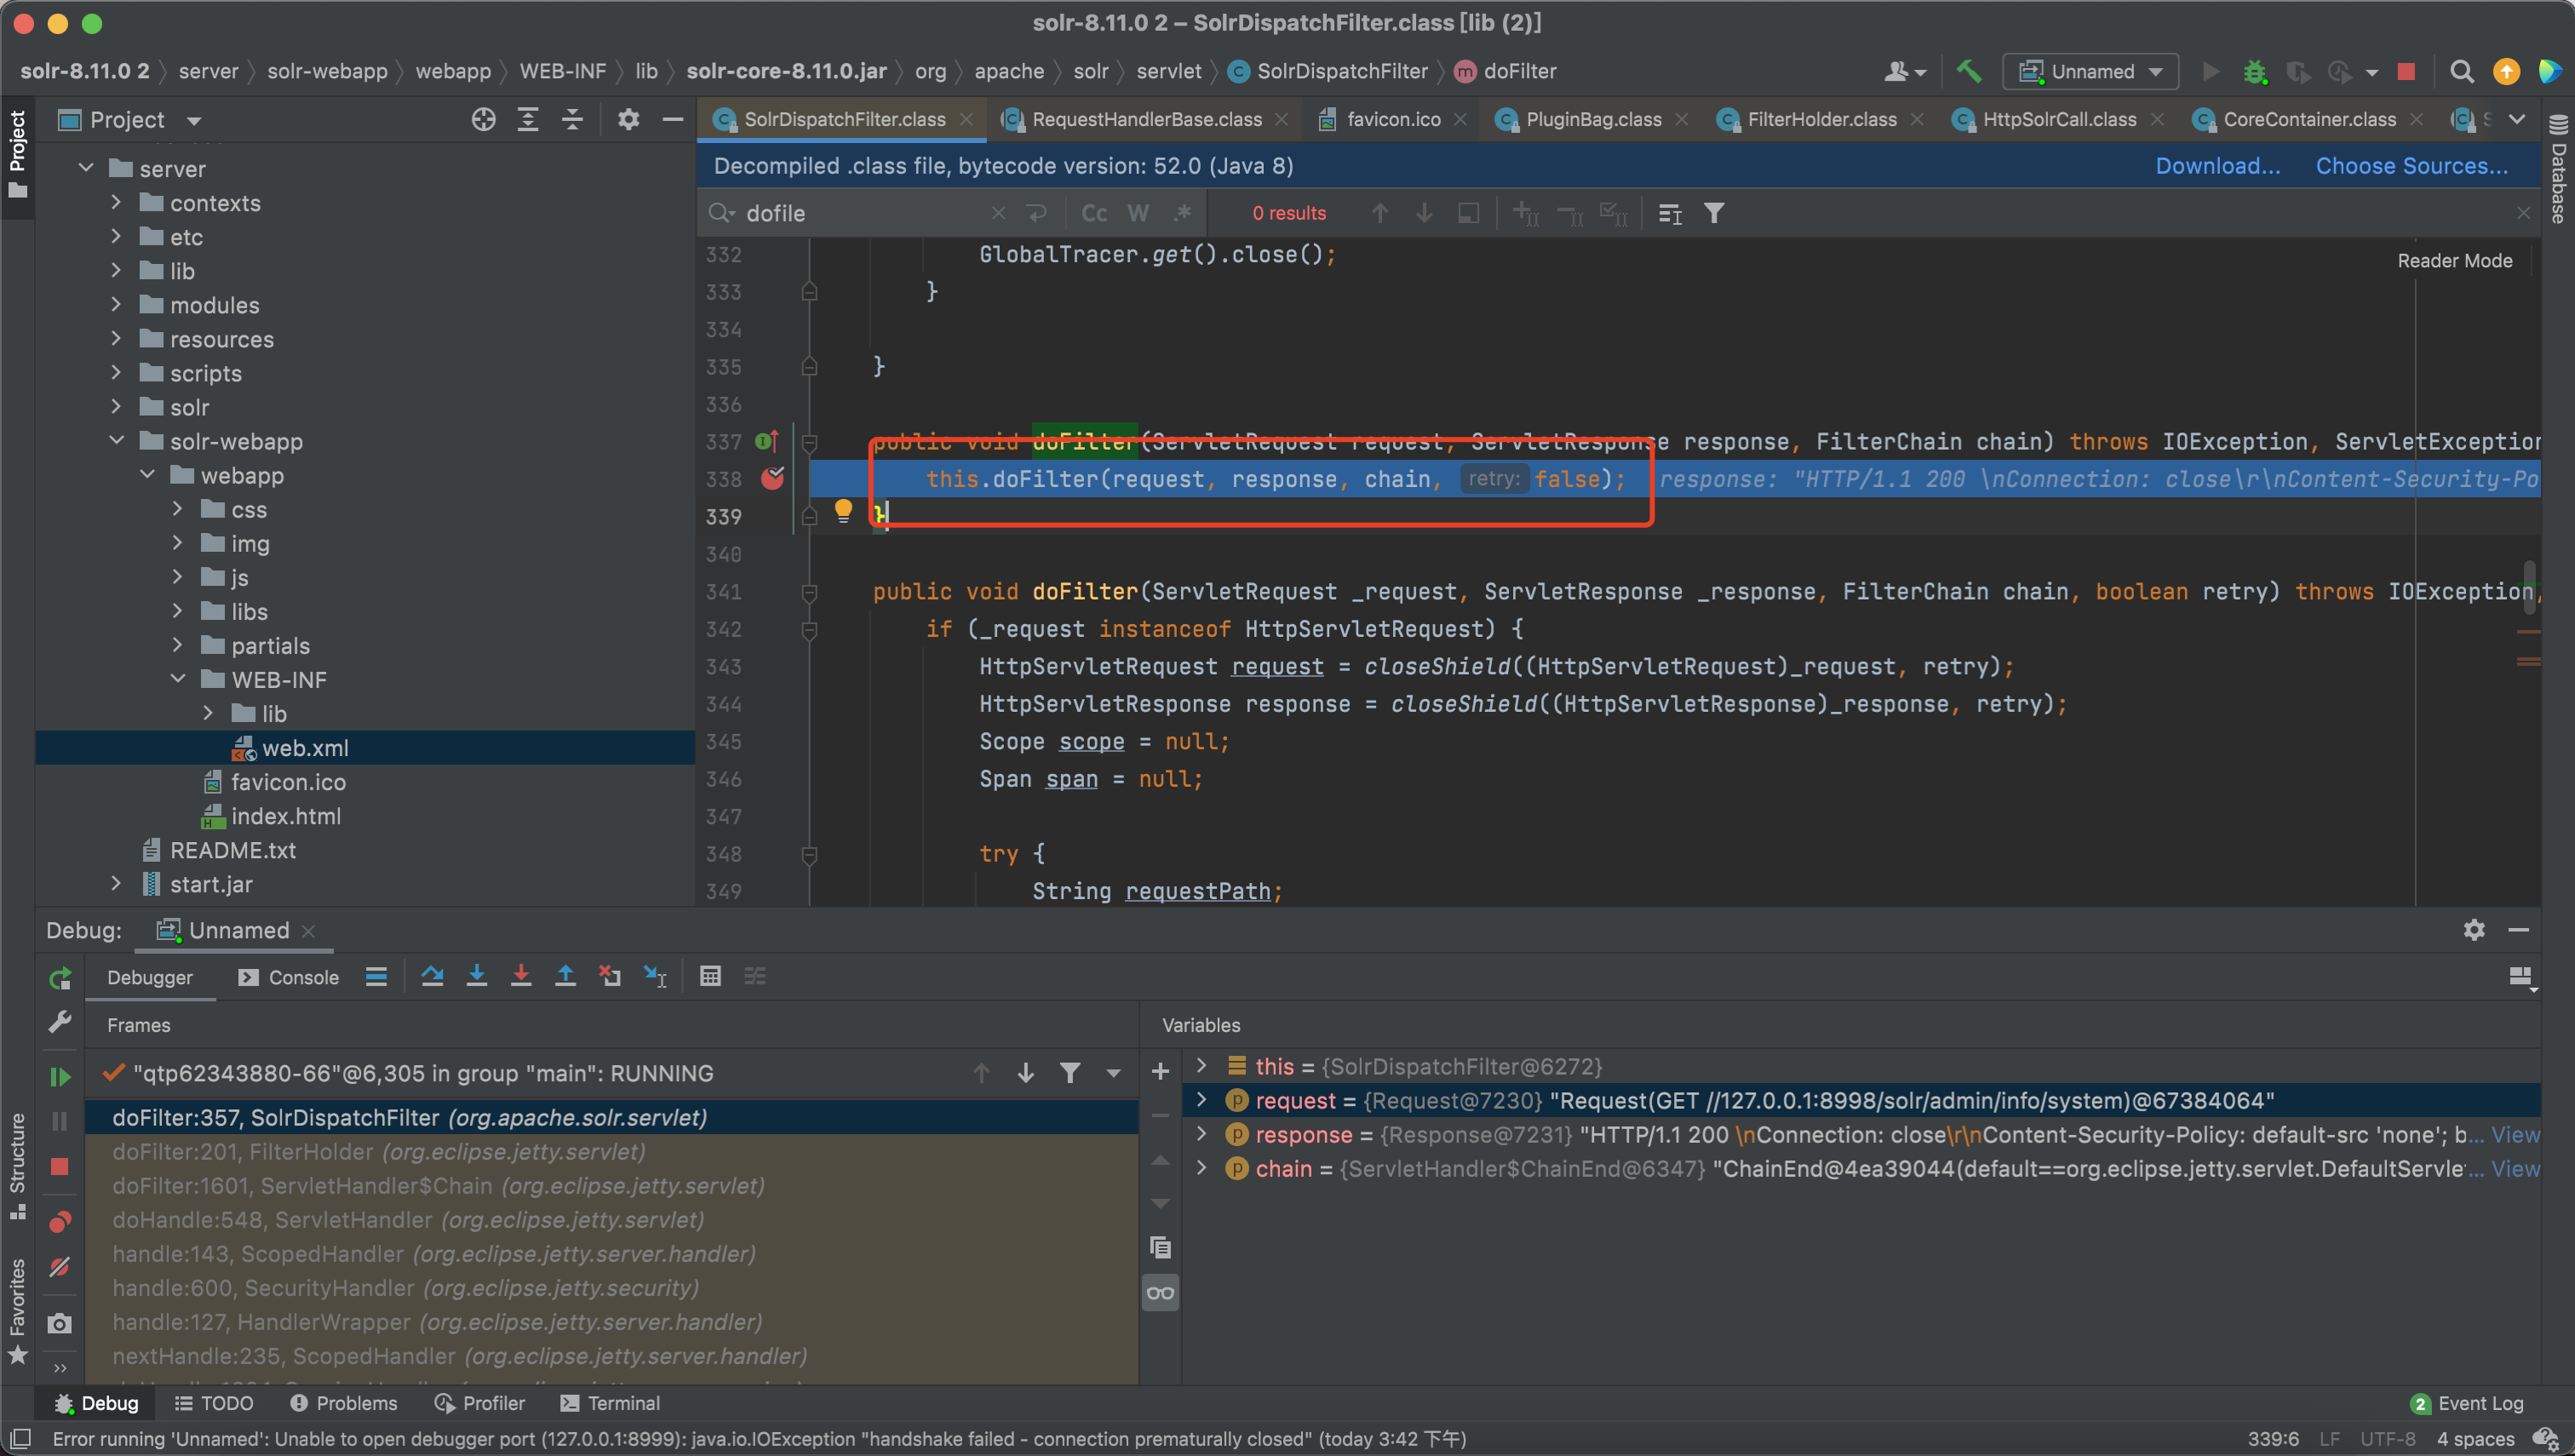
Task: Click Step Into in debugger toolbar
Action: [477, 977]
